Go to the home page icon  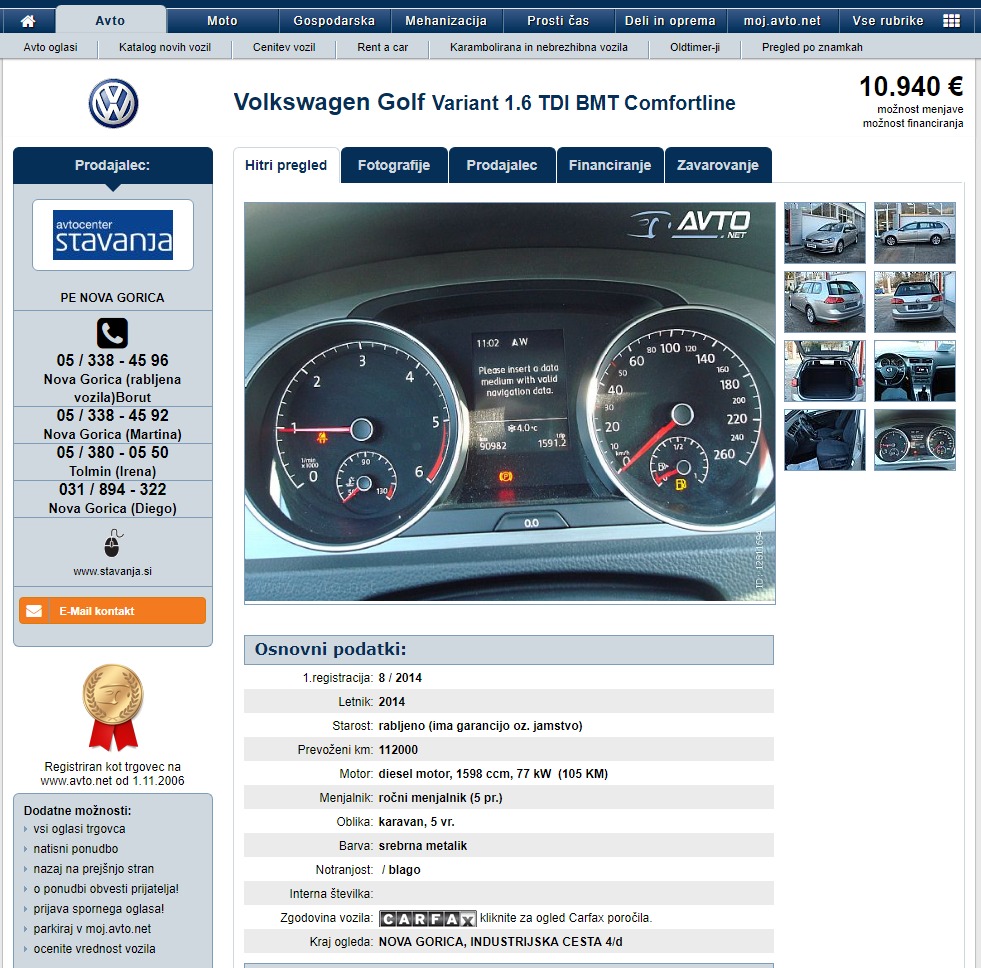click(28, 21)
